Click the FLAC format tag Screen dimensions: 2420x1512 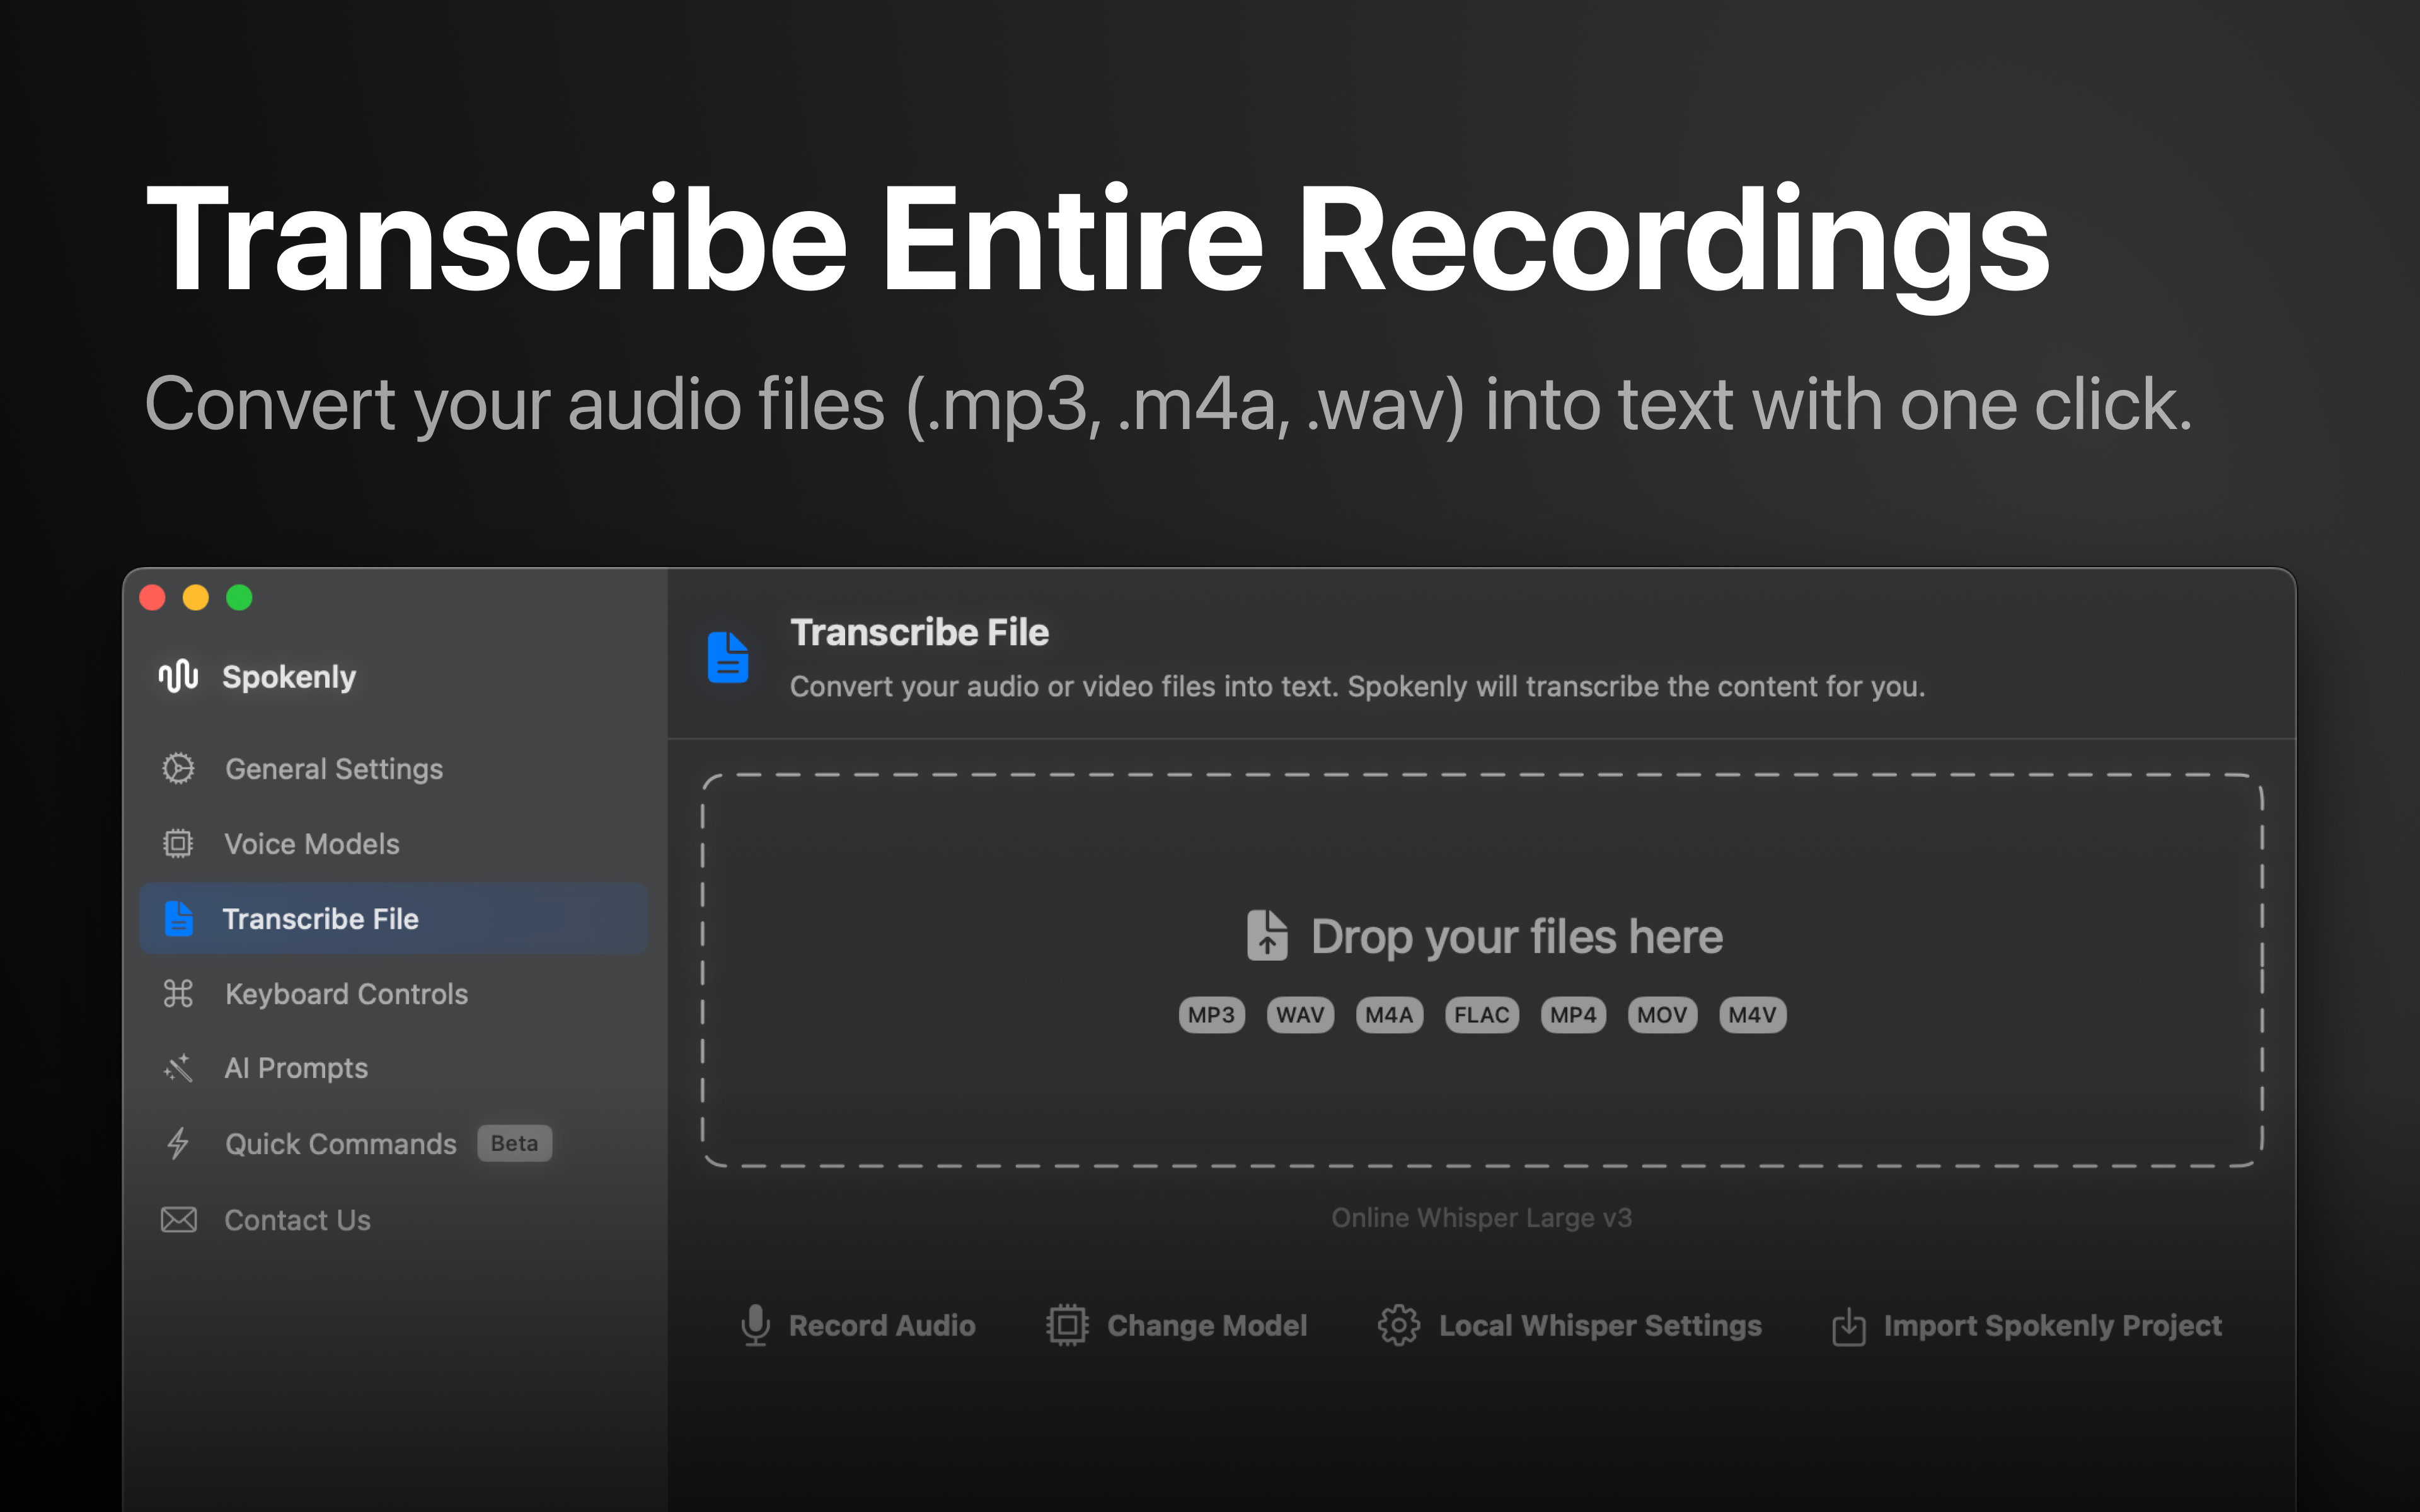point(1481,1015)
